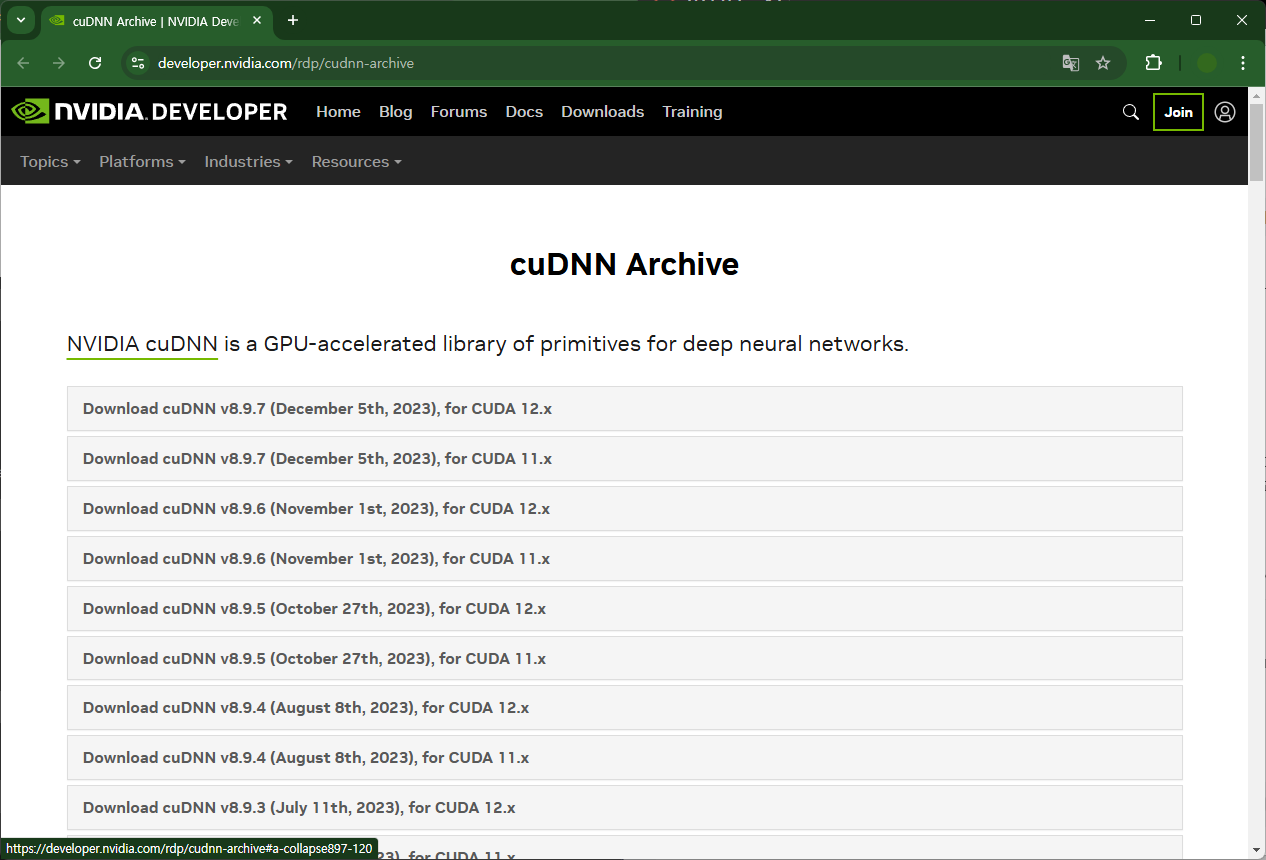Image resolution: width=1266 pixels, height=860 pixels.
Task: Open site information icon in address bar
Action: [x=139, y=63]
